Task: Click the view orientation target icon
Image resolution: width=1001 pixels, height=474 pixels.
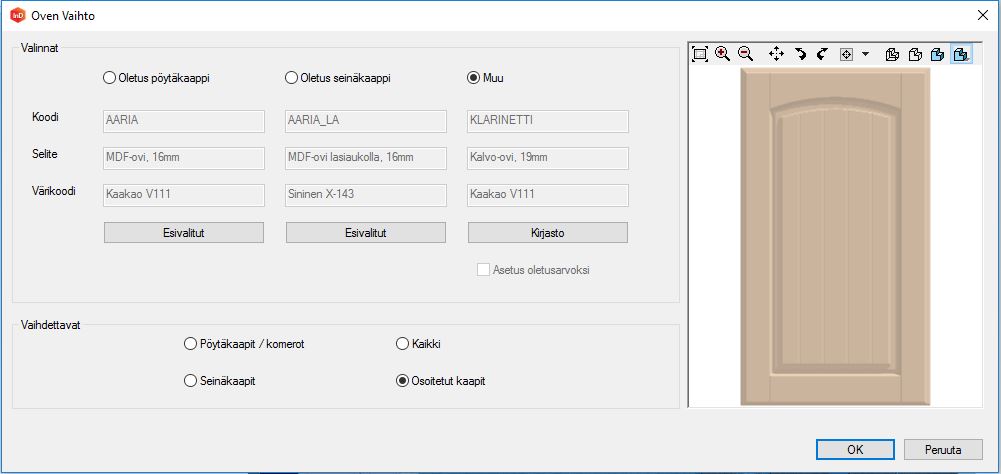Action: [x=847, y=54]
